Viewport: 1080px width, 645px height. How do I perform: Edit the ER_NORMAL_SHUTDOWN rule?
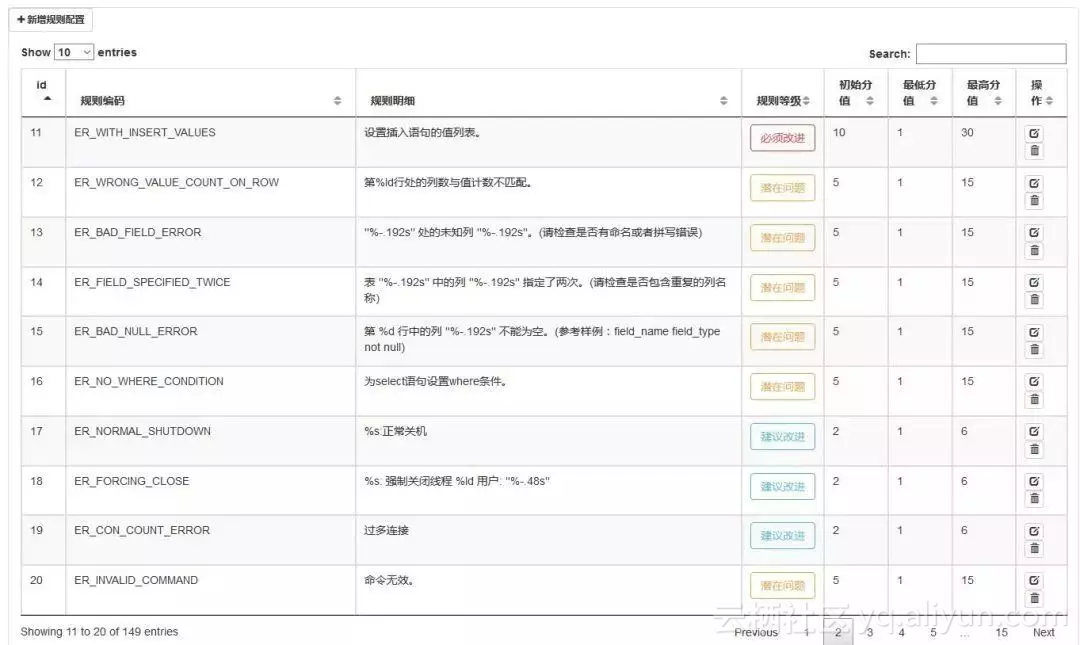coord(1034,431)
